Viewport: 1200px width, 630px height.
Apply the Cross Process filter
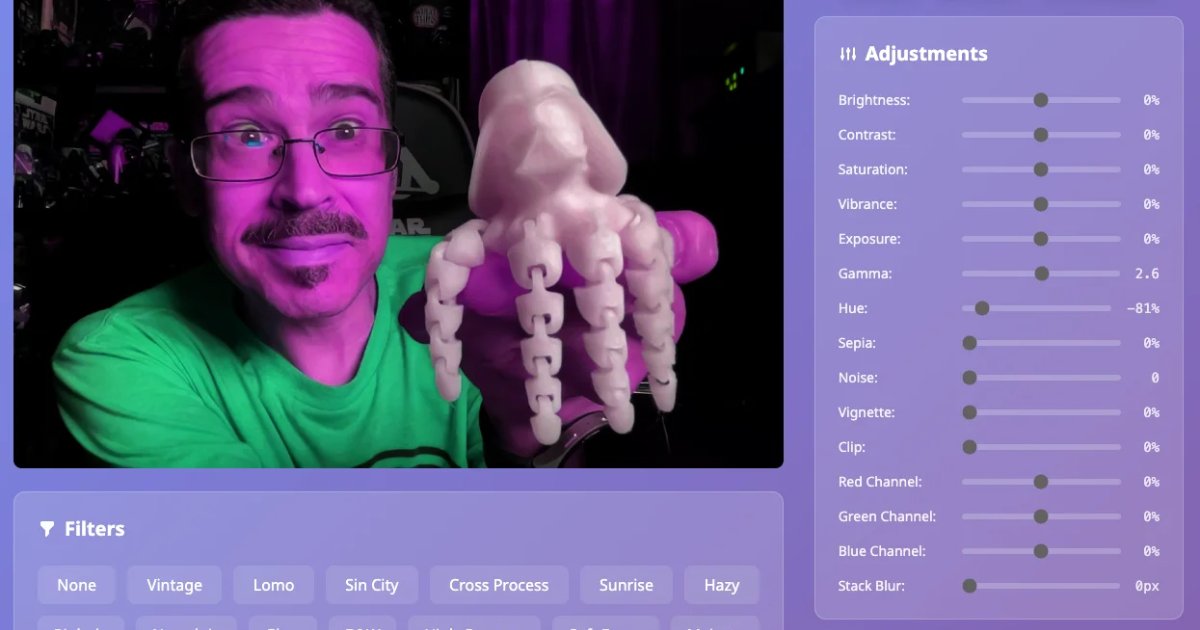[x=499, y=585]
